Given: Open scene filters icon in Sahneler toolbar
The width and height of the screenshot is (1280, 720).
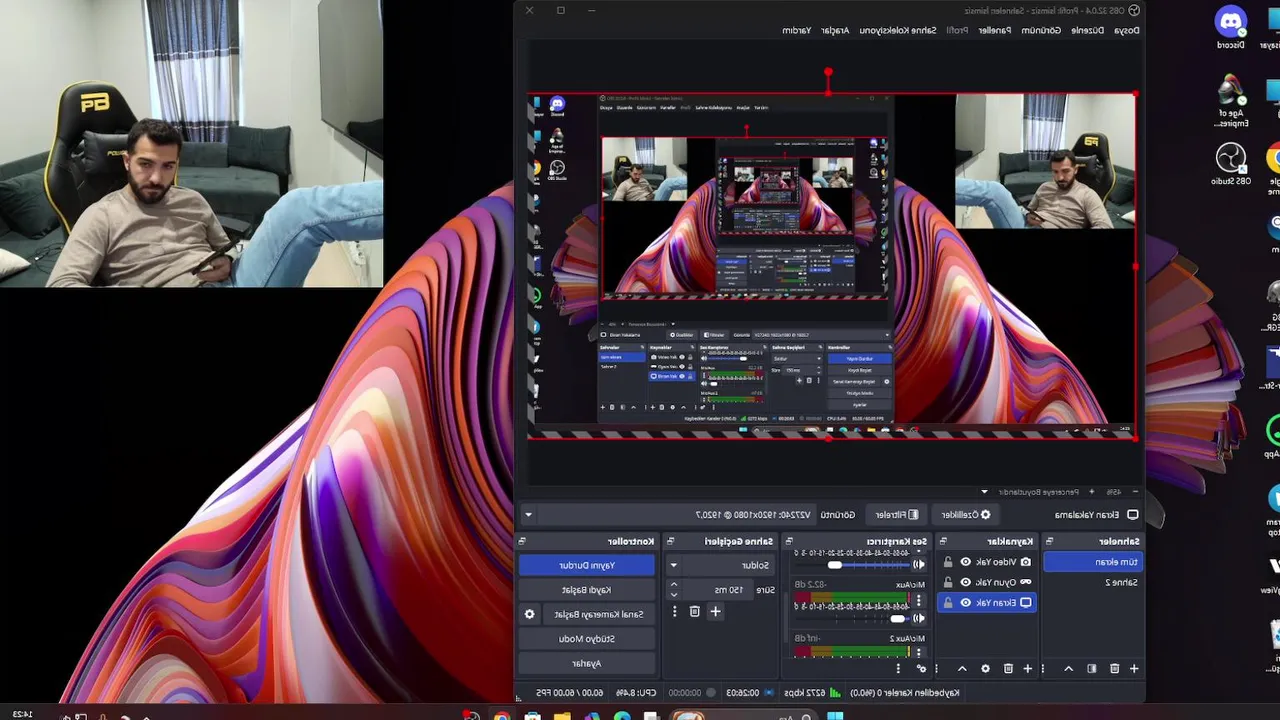Looking at the screenshot, I should coord(1091,668).
